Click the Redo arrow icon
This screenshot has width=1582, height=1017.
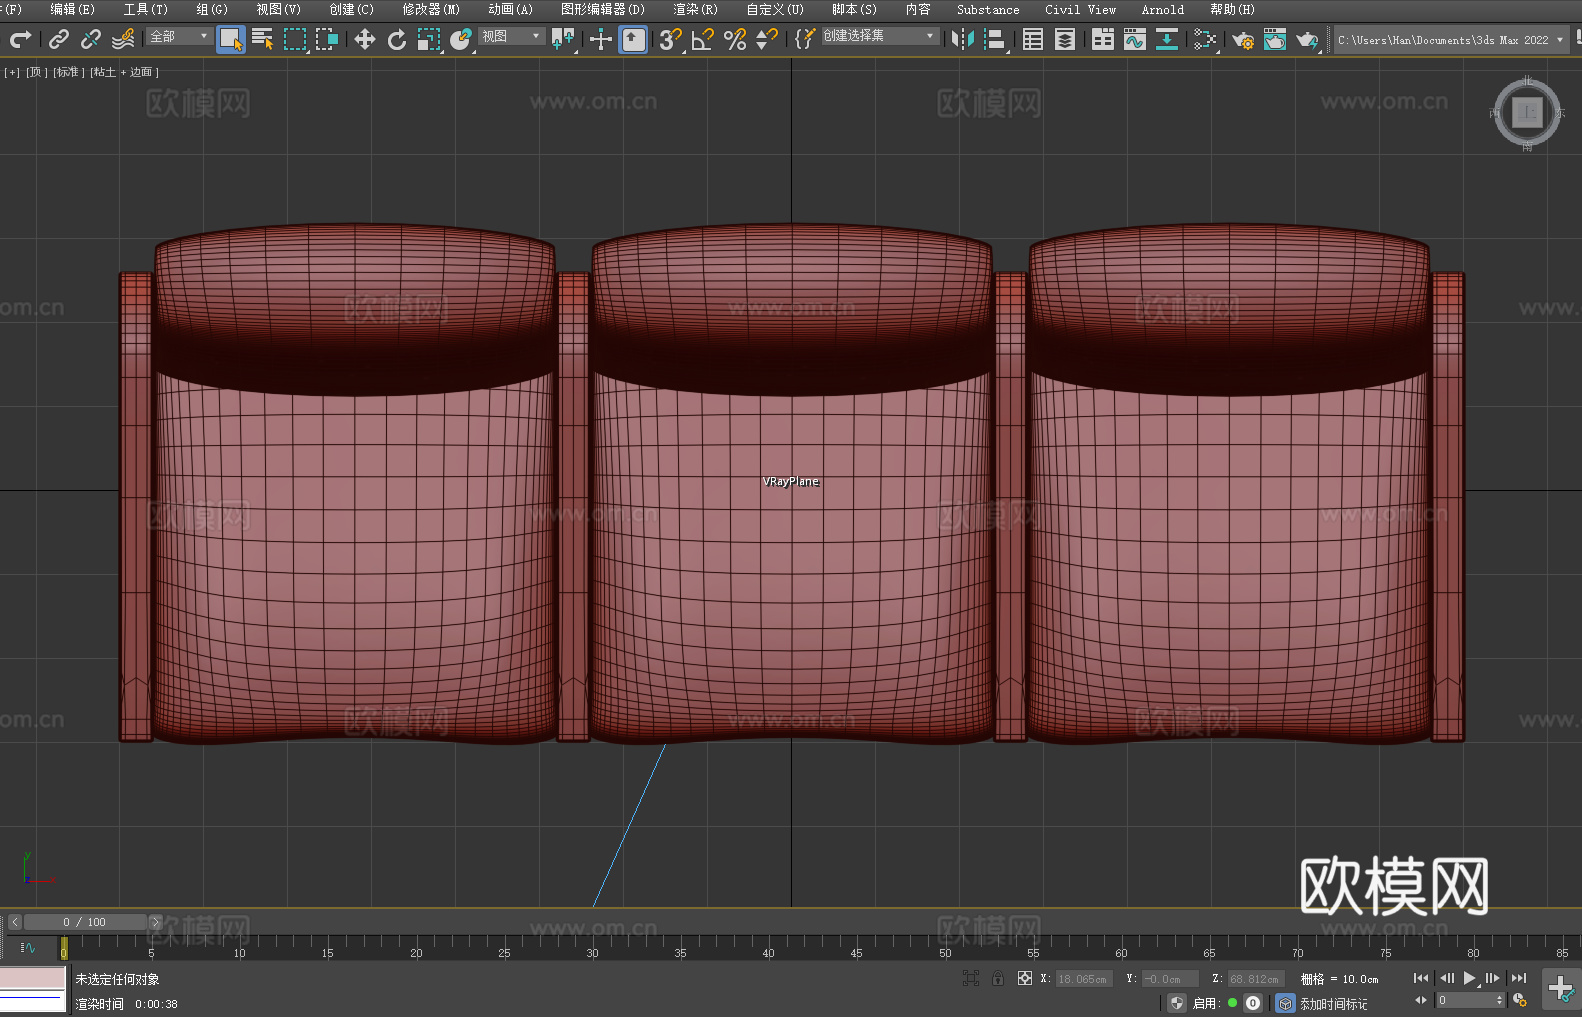click(20, 39)
